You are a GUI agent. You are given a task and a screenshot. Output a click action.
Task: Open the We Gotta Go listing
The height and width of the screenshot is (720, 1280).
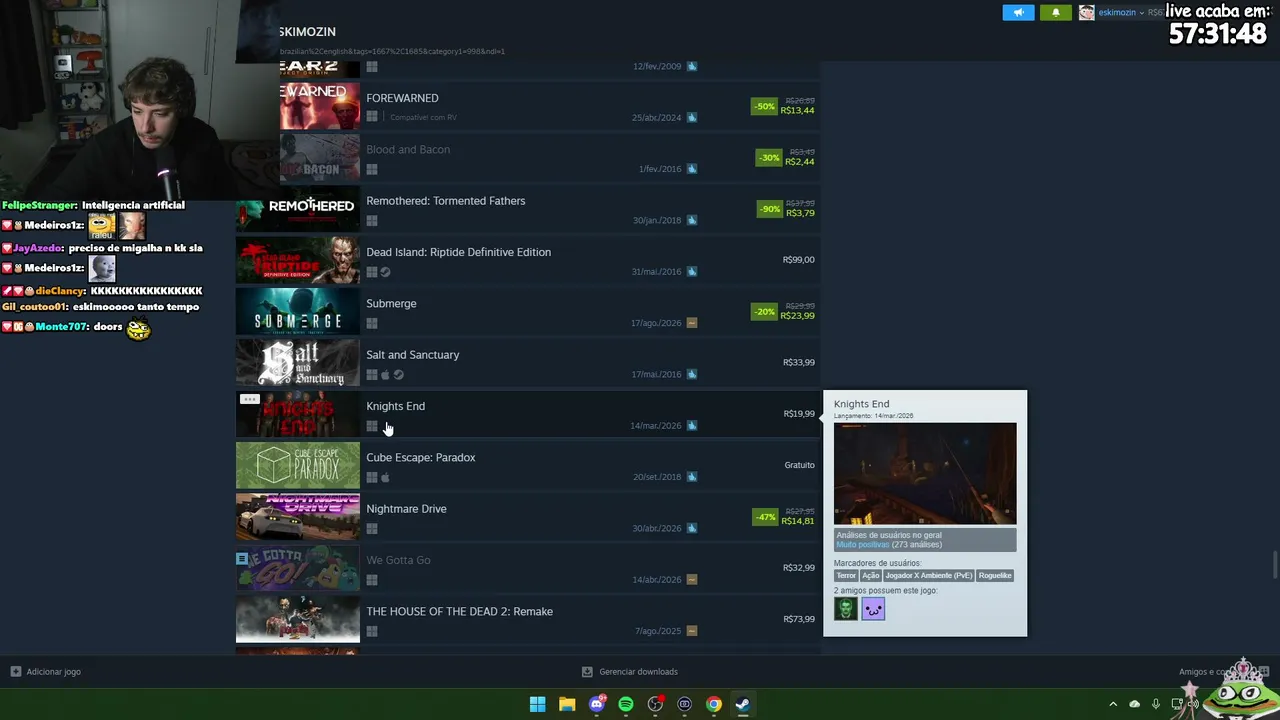coord(398,560)
